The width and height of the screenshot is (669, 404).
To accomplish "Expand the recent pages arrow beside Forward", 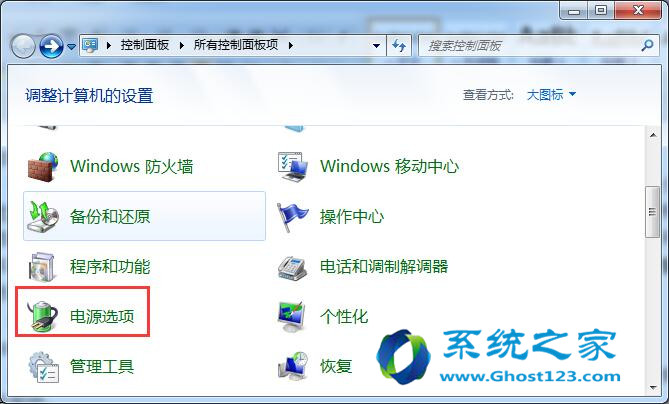I will [x=72, y=46].
